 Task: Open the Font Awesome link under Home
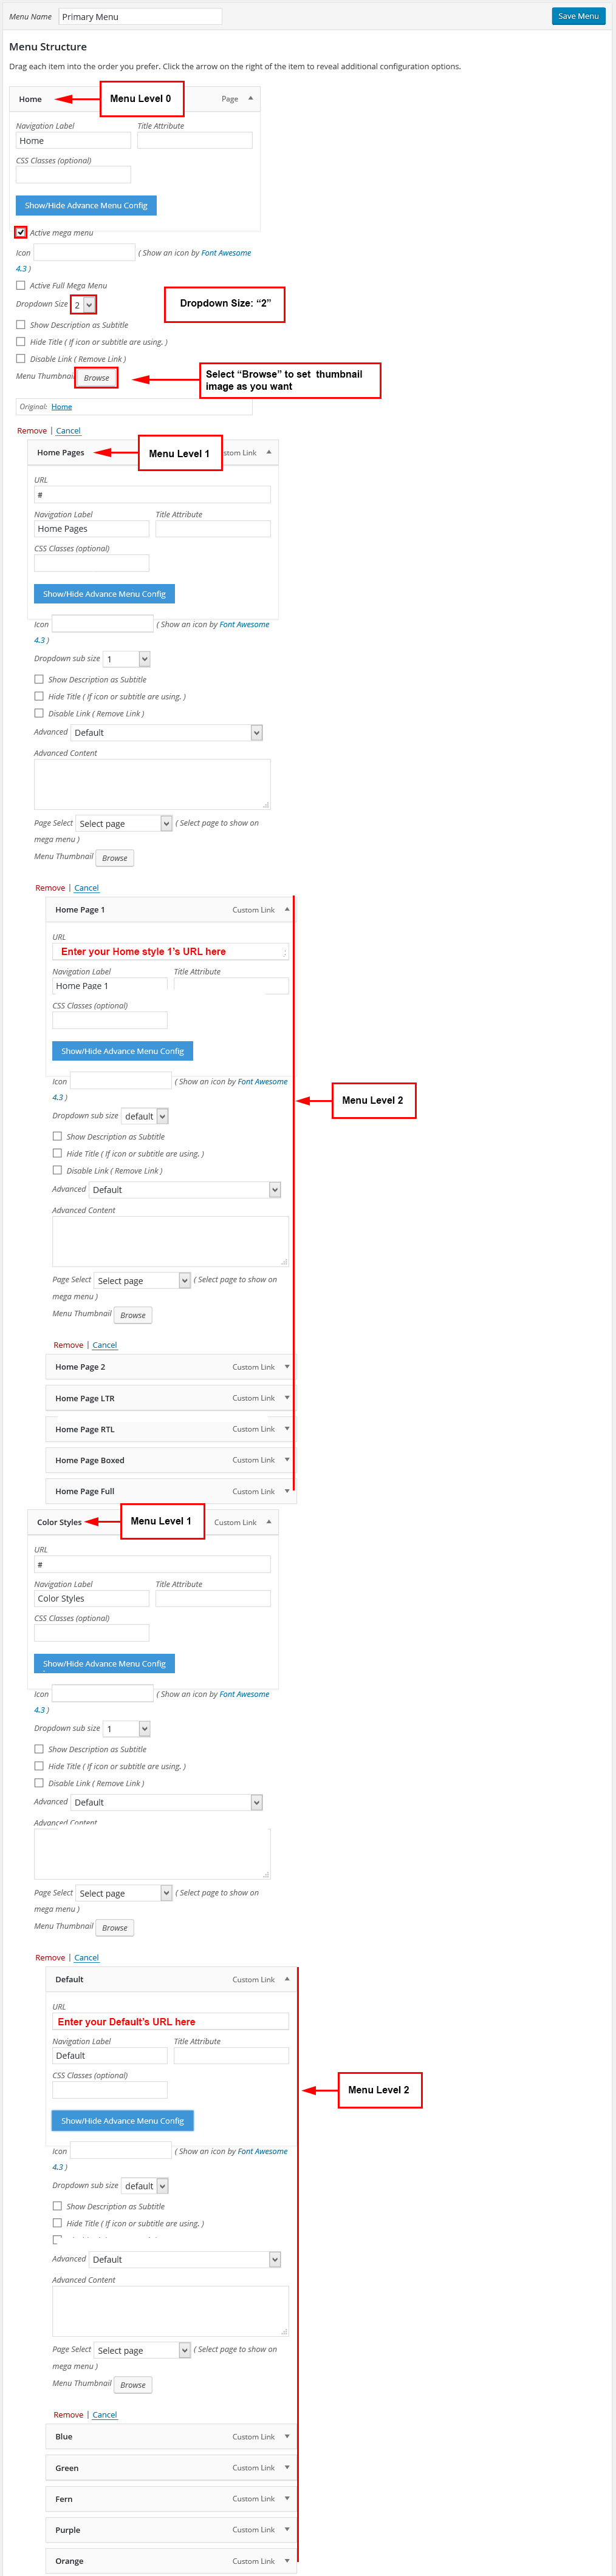coord(226,253)
